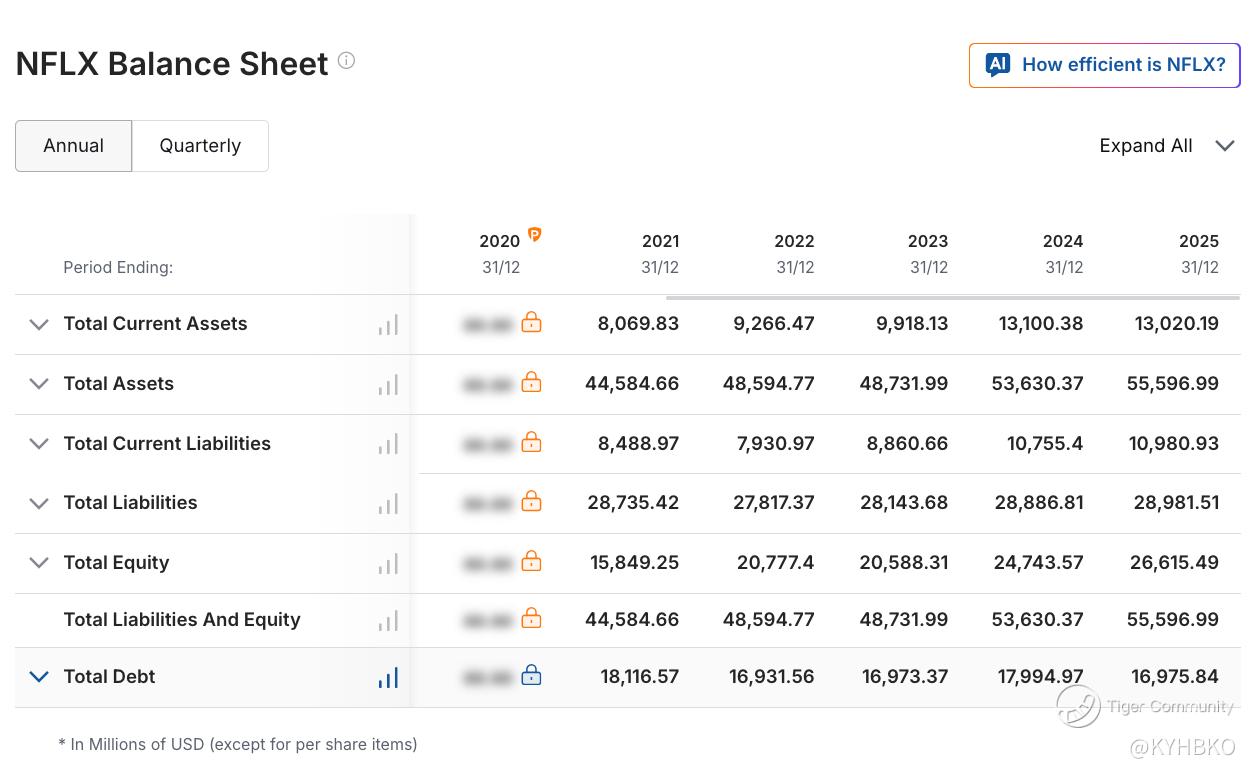
Task: Click the Tiger Community watermark logo
Action: coord(1078,706)
